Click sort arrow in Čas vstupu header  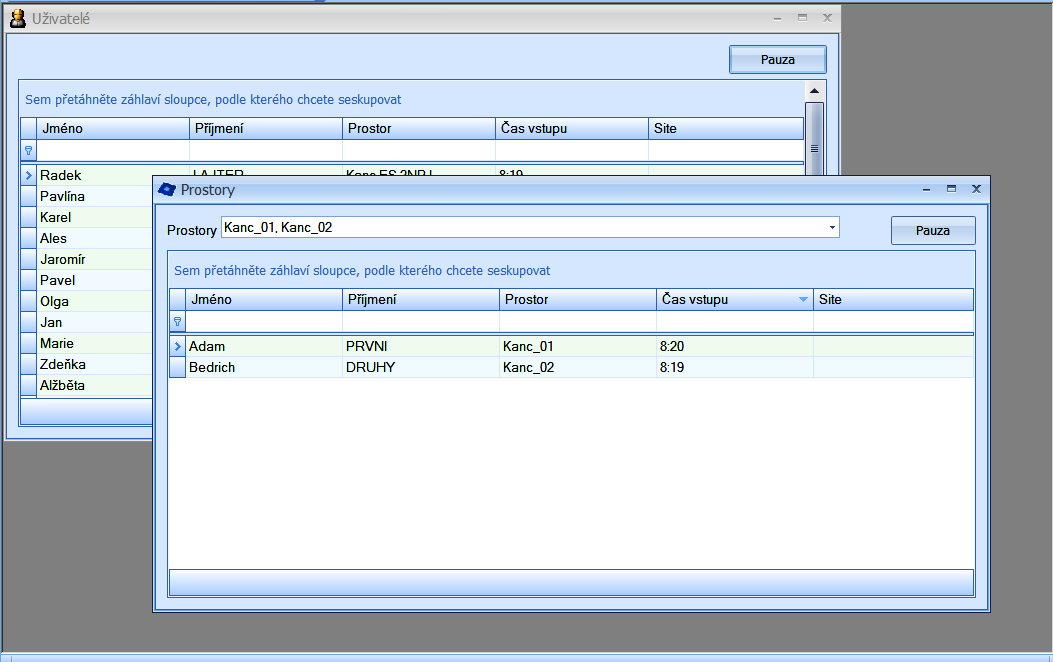tap(803, 300)
